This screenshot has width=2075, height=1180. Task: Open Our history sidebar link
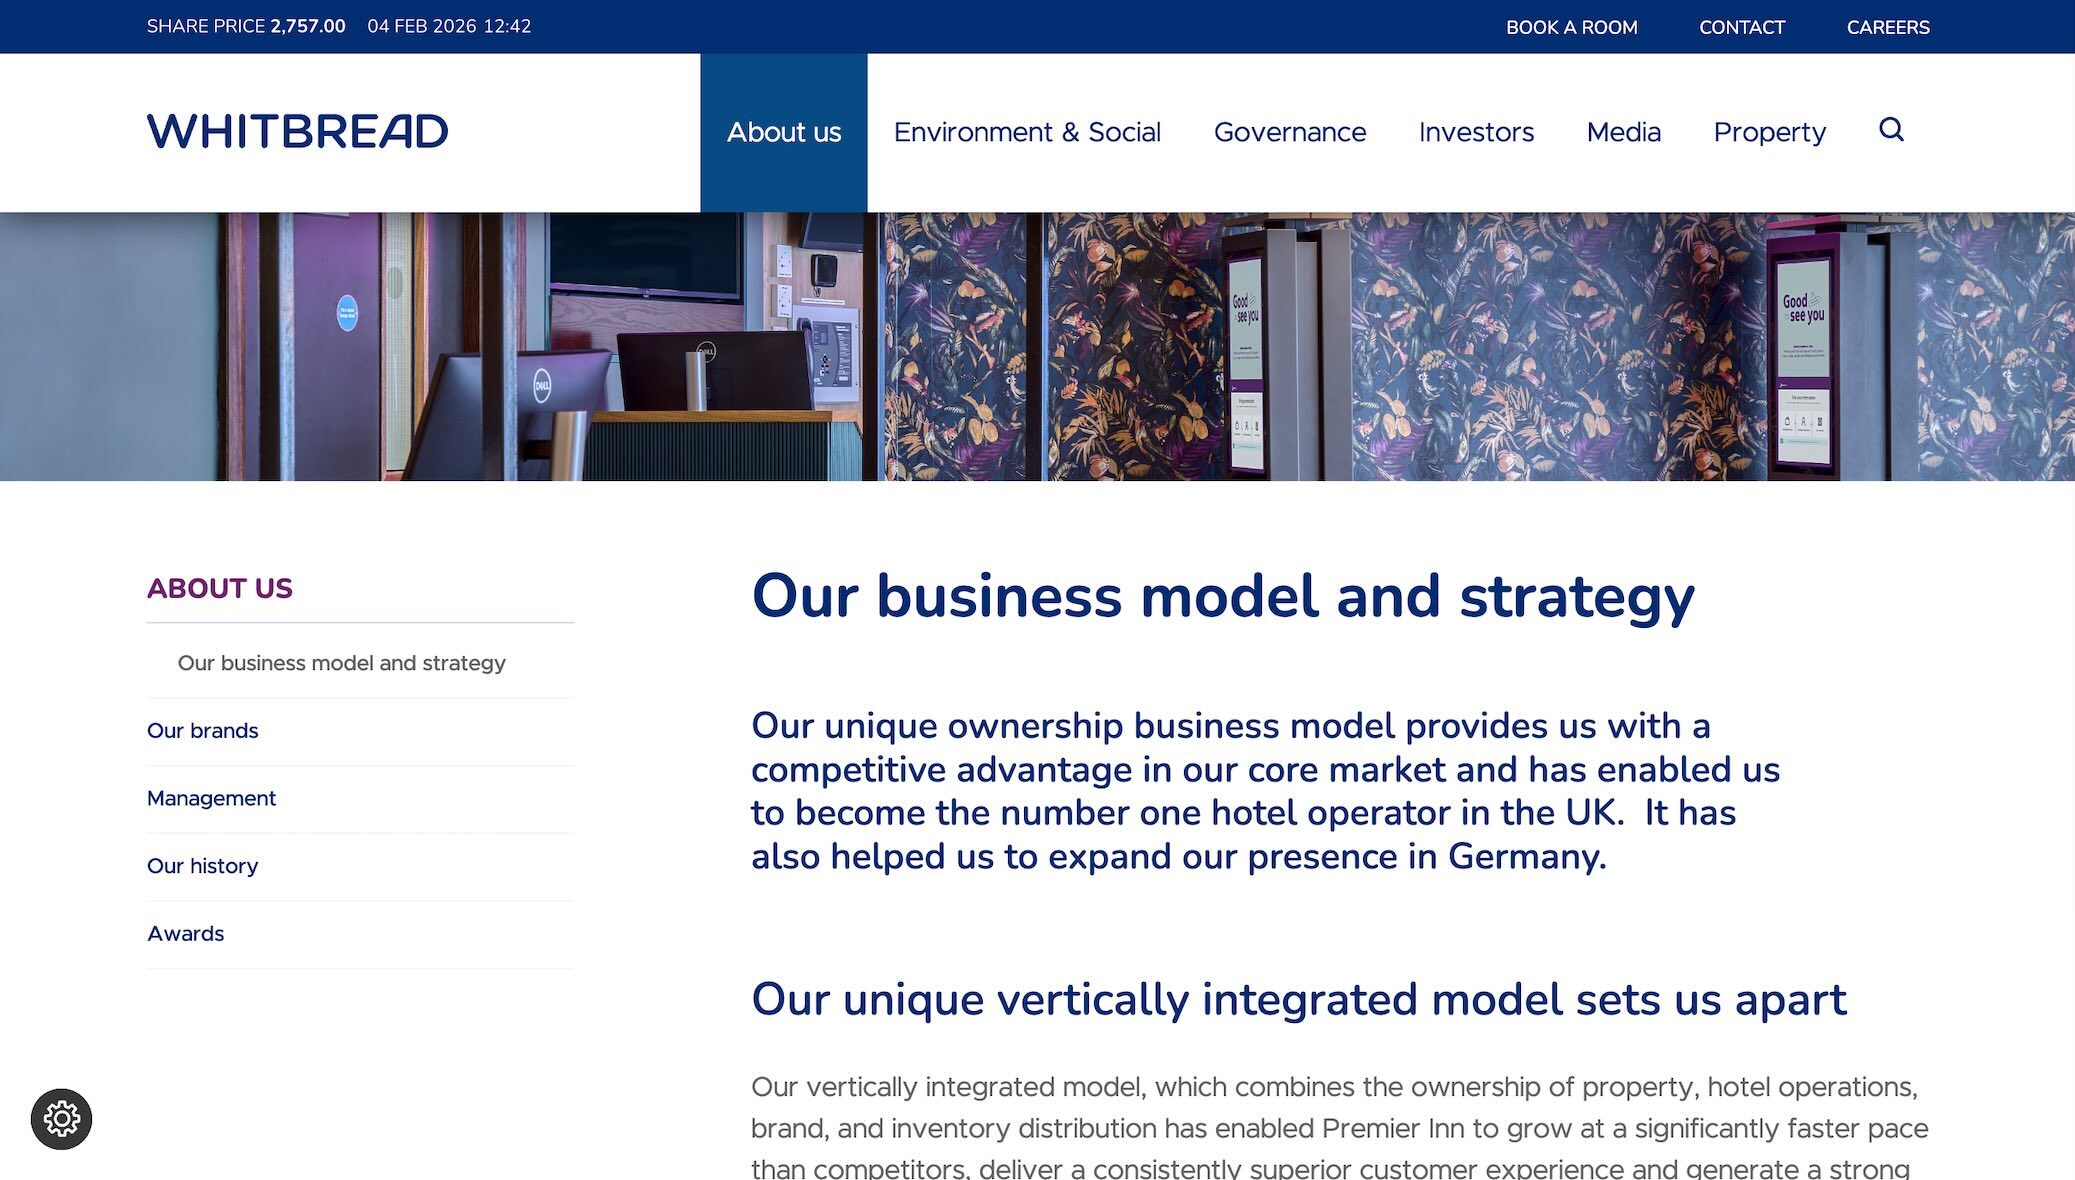tap(202, 866)
